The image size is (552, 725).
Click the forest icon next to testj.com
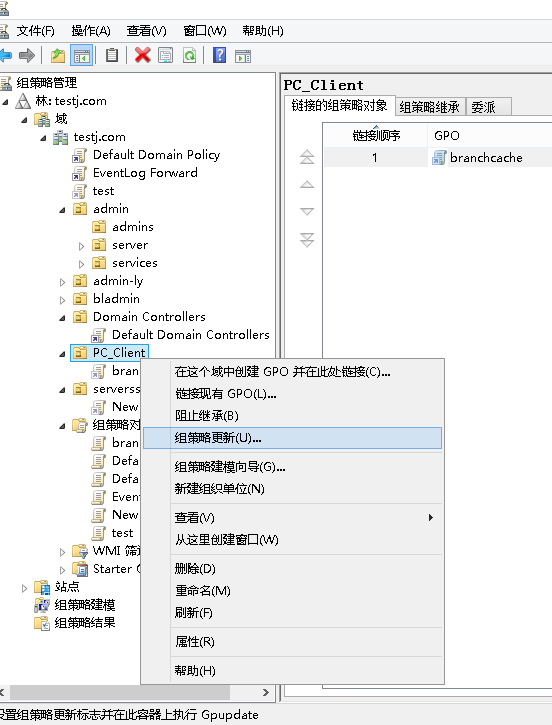pos(23,101)
